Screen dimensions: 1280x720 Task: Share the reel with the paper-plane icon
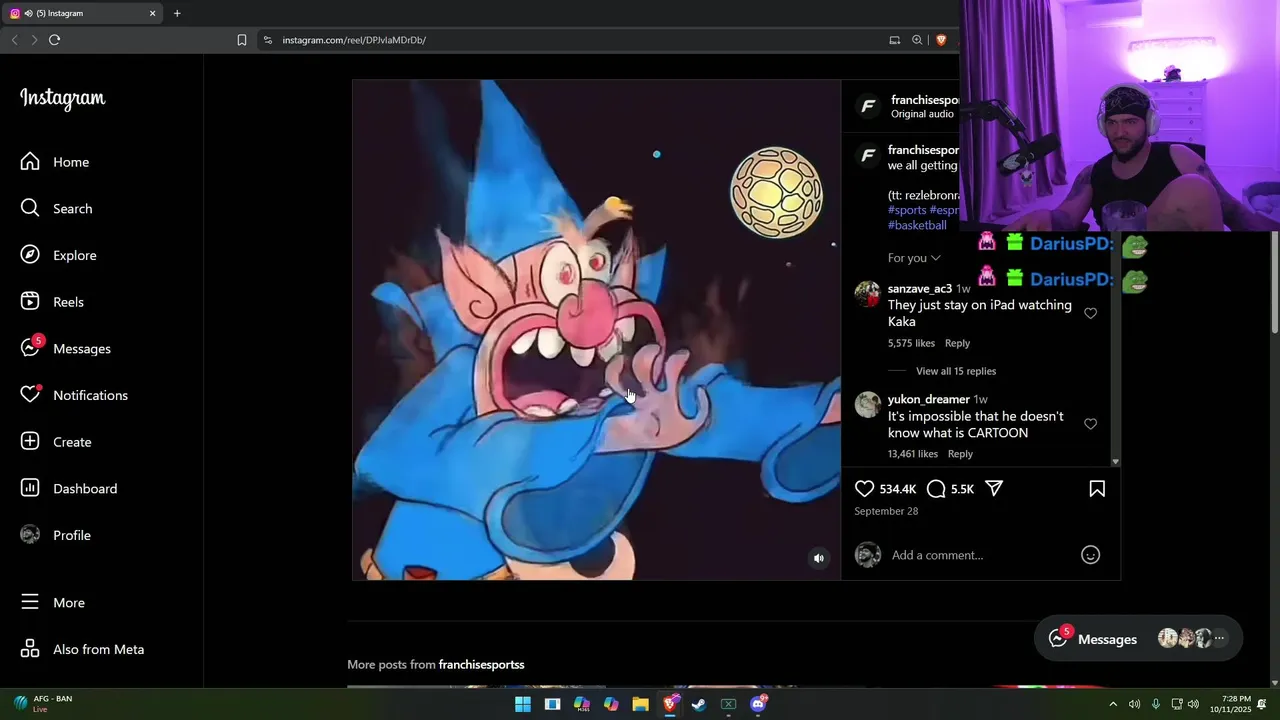point(994,488)
